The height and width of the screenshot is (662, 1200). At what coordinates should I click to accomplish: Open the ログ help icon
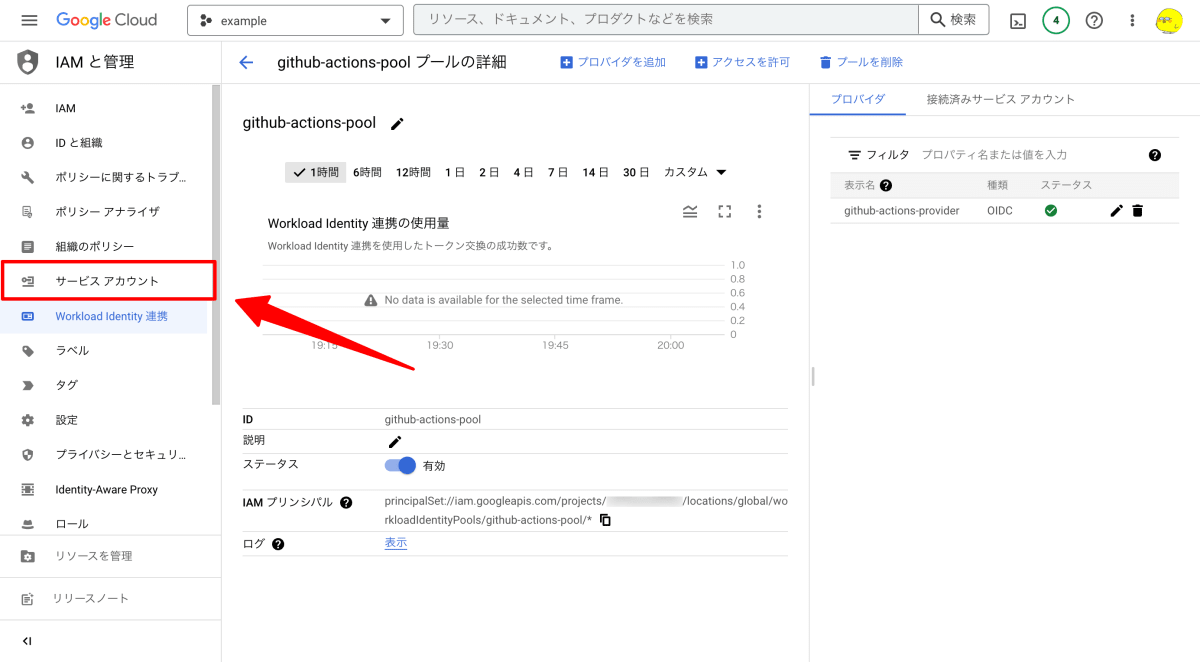[278, 544]
